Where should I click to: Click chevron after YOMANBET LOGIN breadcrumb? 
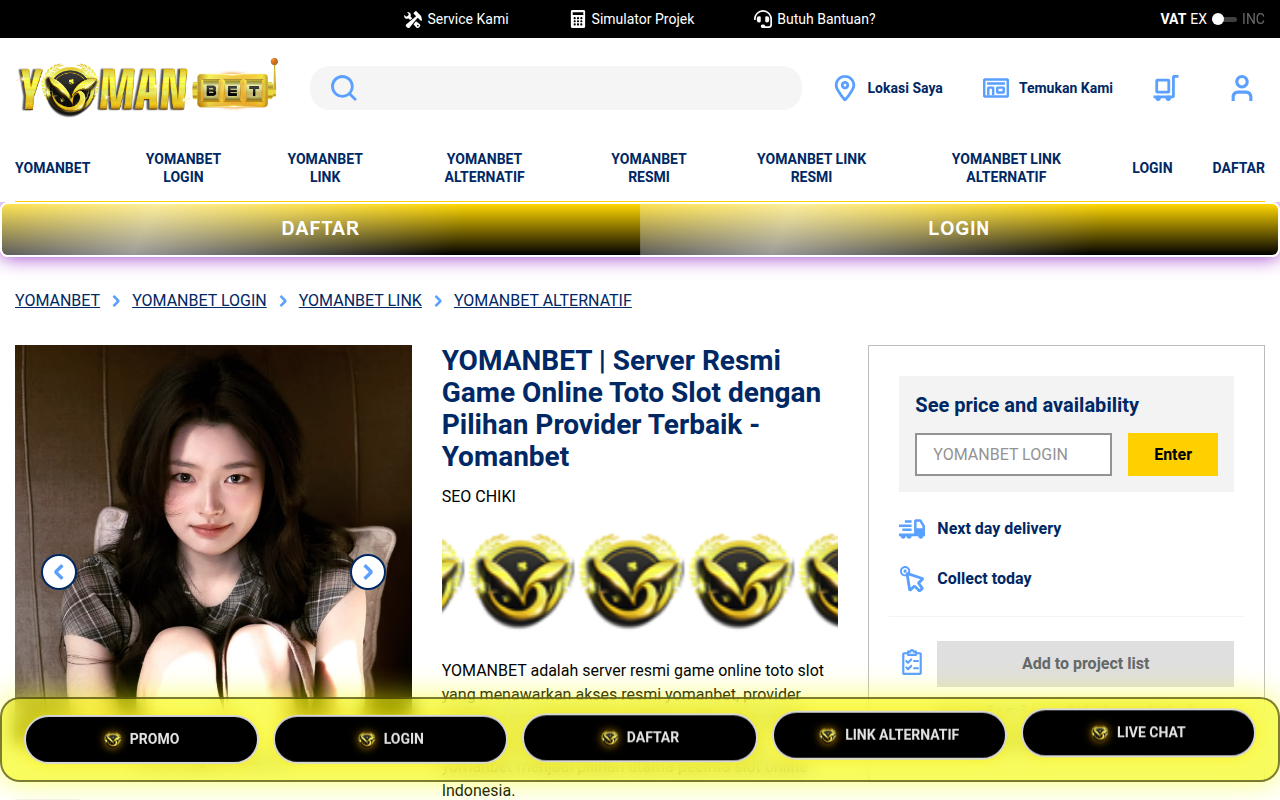283,301
